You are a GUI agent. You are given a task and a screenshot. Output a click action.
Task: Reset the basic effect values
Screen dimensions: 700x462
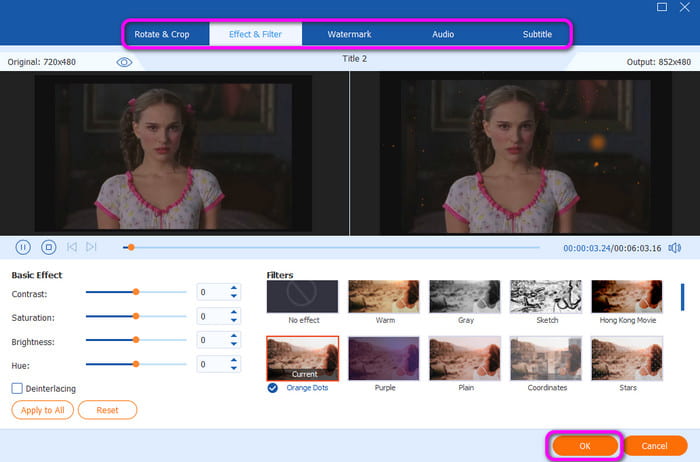(x=107, y=410)
